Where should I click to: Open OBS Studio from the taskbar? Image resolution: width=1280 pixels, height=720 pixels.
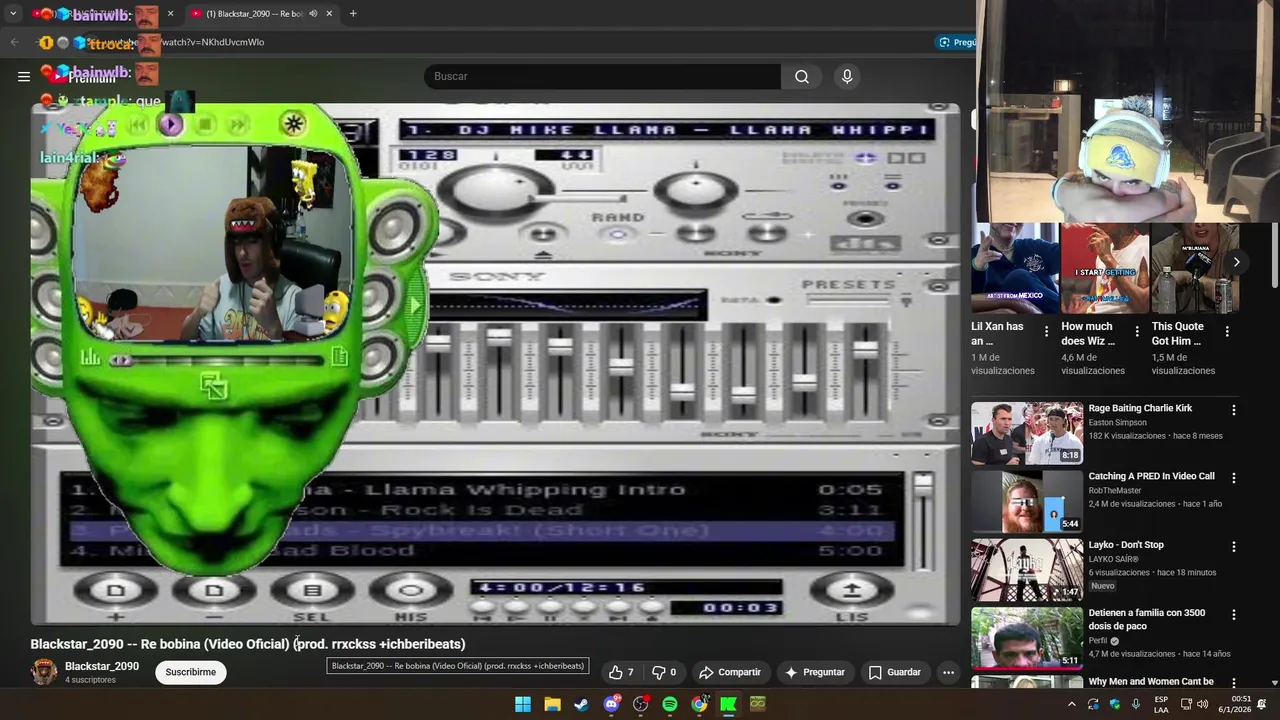point(640,704)
